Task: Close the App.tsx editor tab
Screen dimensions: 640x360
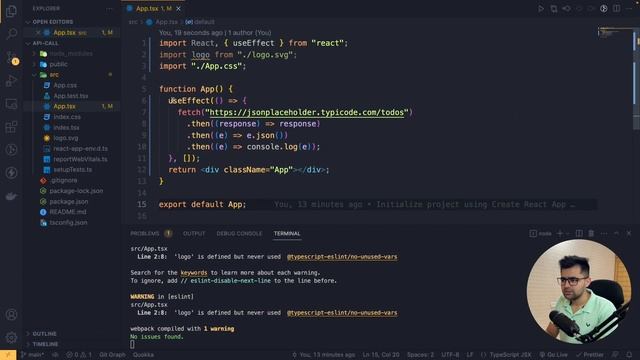Action: 178,8
